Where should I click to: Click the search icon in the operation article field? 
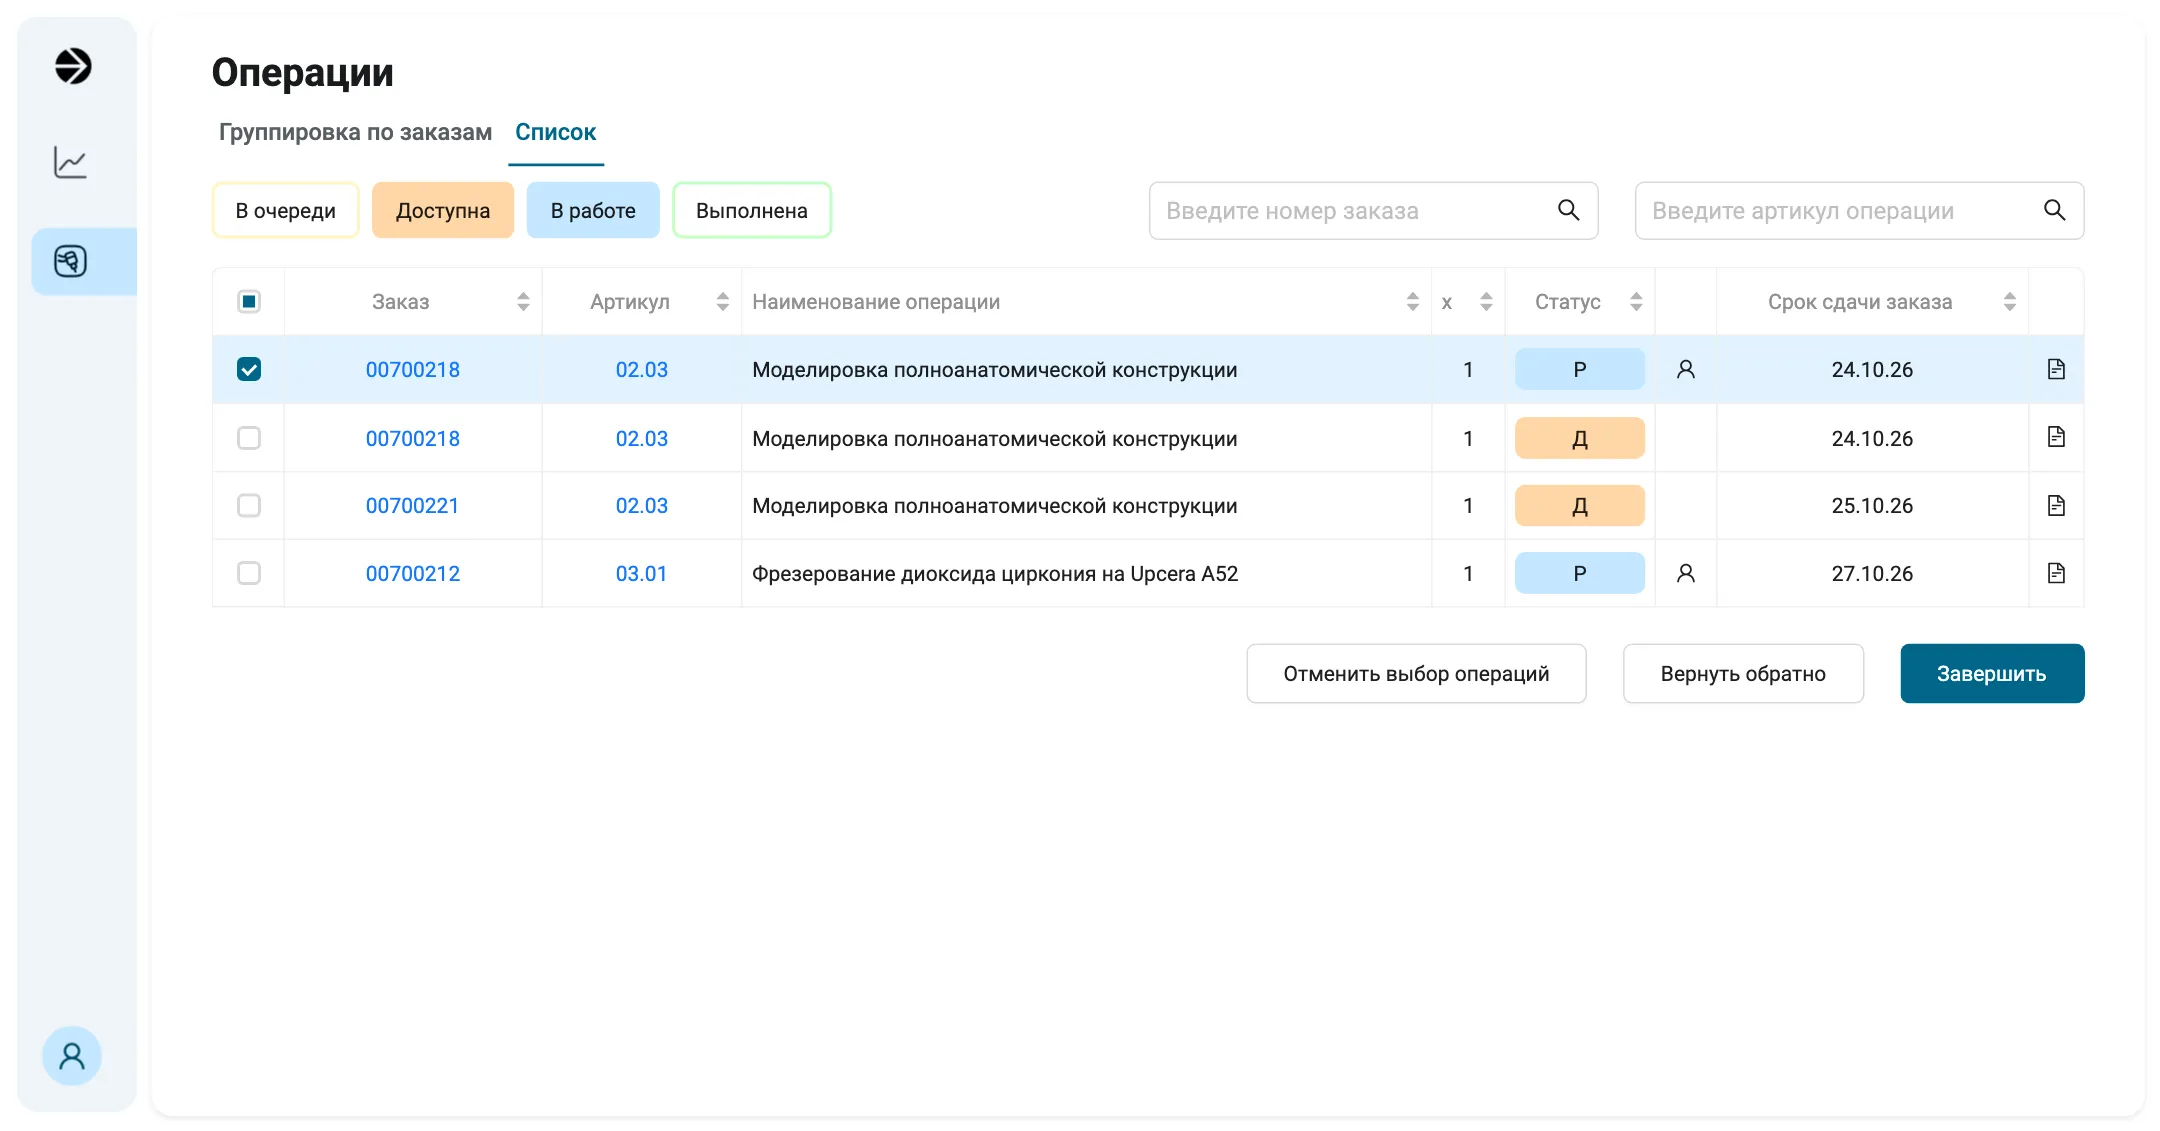coord(2054,210)
